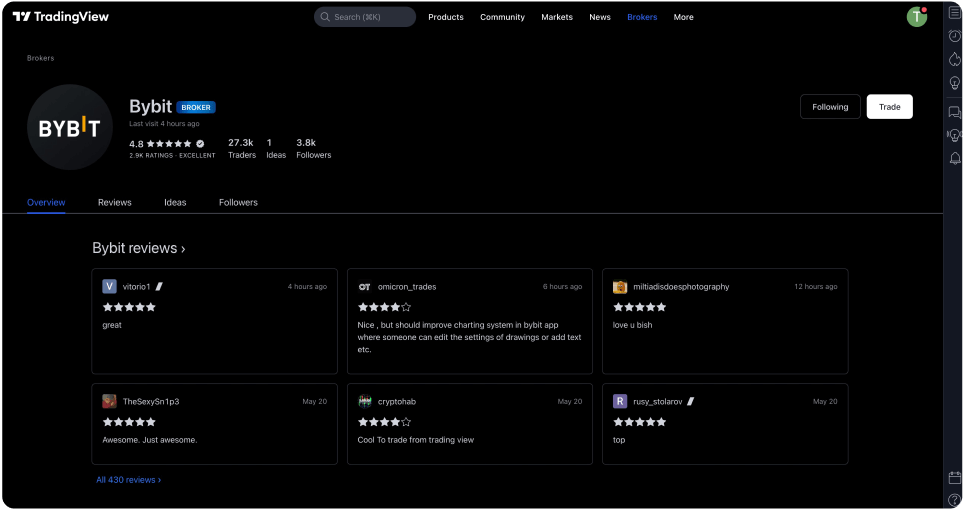Click the TradingView logo
The width and height of the screenshot is (964, 510).
[x=61, y=17]
